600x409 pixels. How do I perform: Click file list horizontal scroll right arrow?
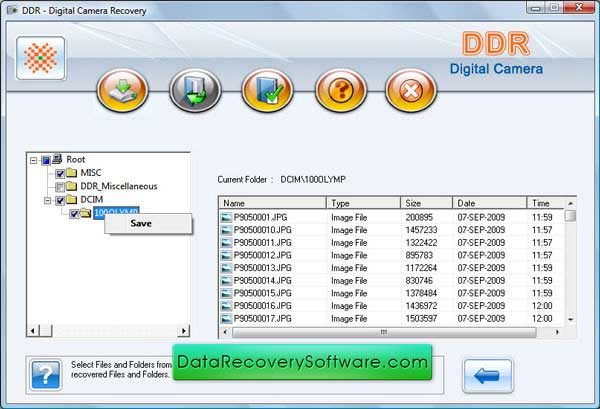click(x=557, y=332)
